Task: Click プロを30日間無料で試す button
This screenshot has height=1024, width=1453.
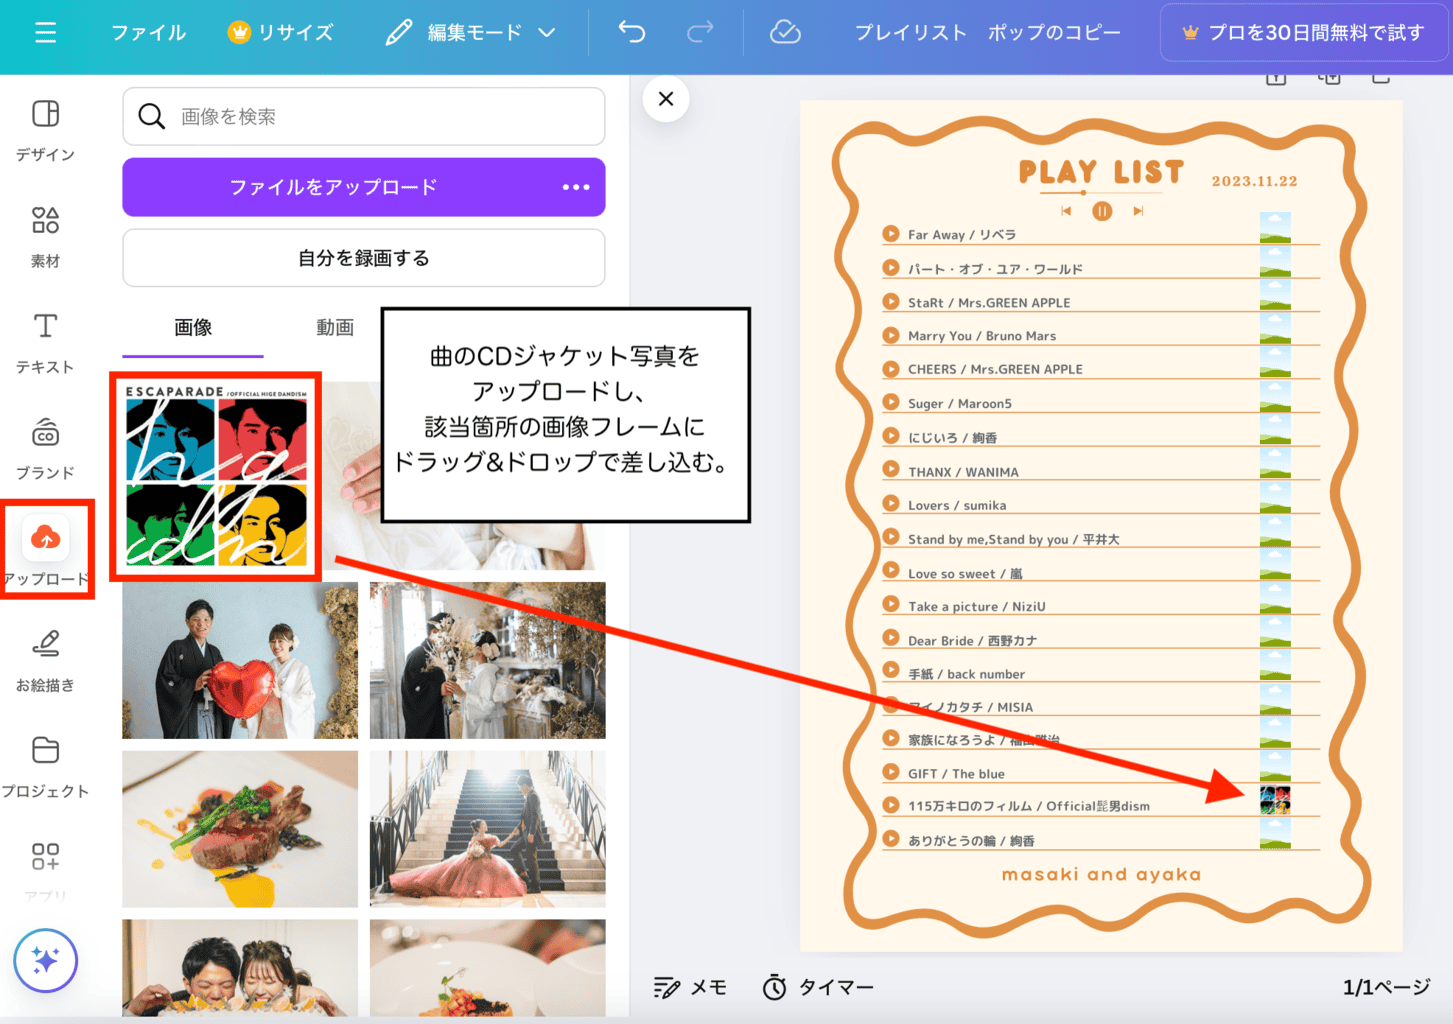Action: [1305, 33]
